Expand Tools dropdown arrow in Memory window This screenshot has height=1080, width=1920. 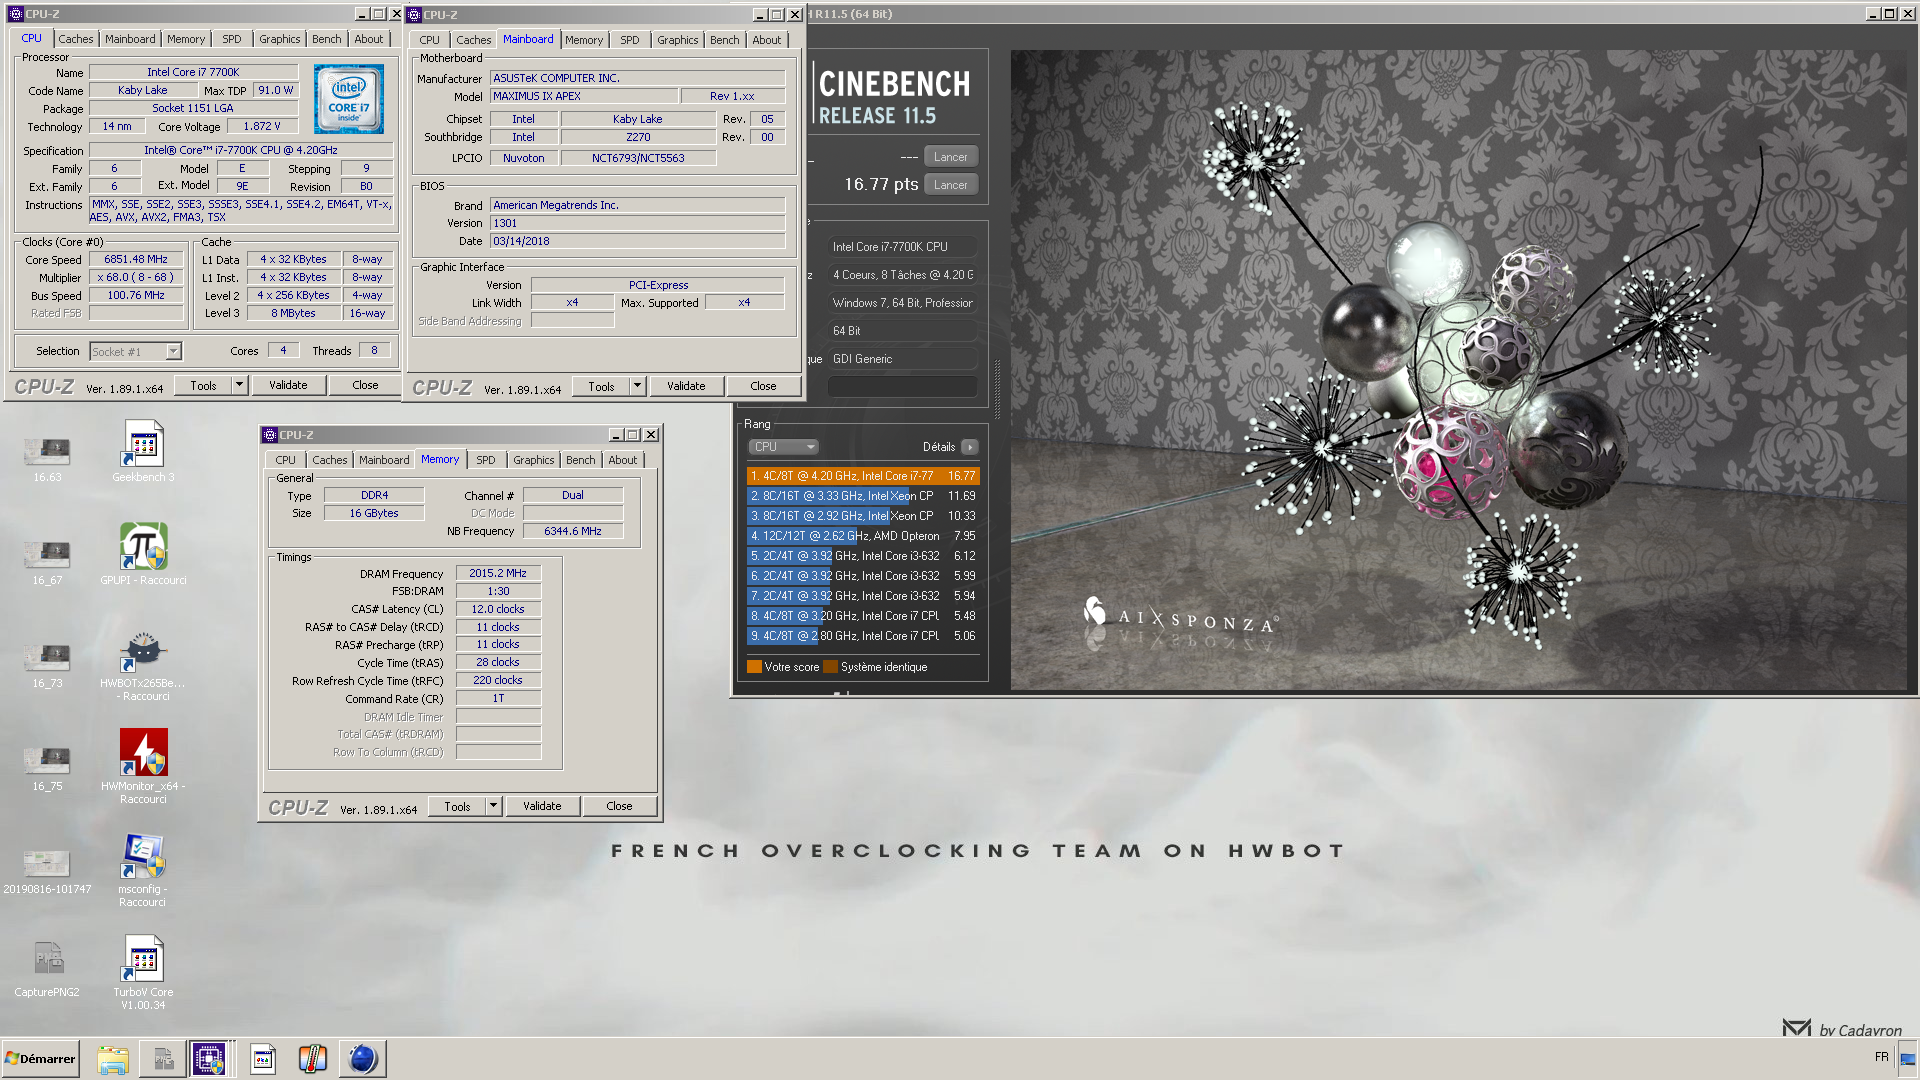coord(493,806)
